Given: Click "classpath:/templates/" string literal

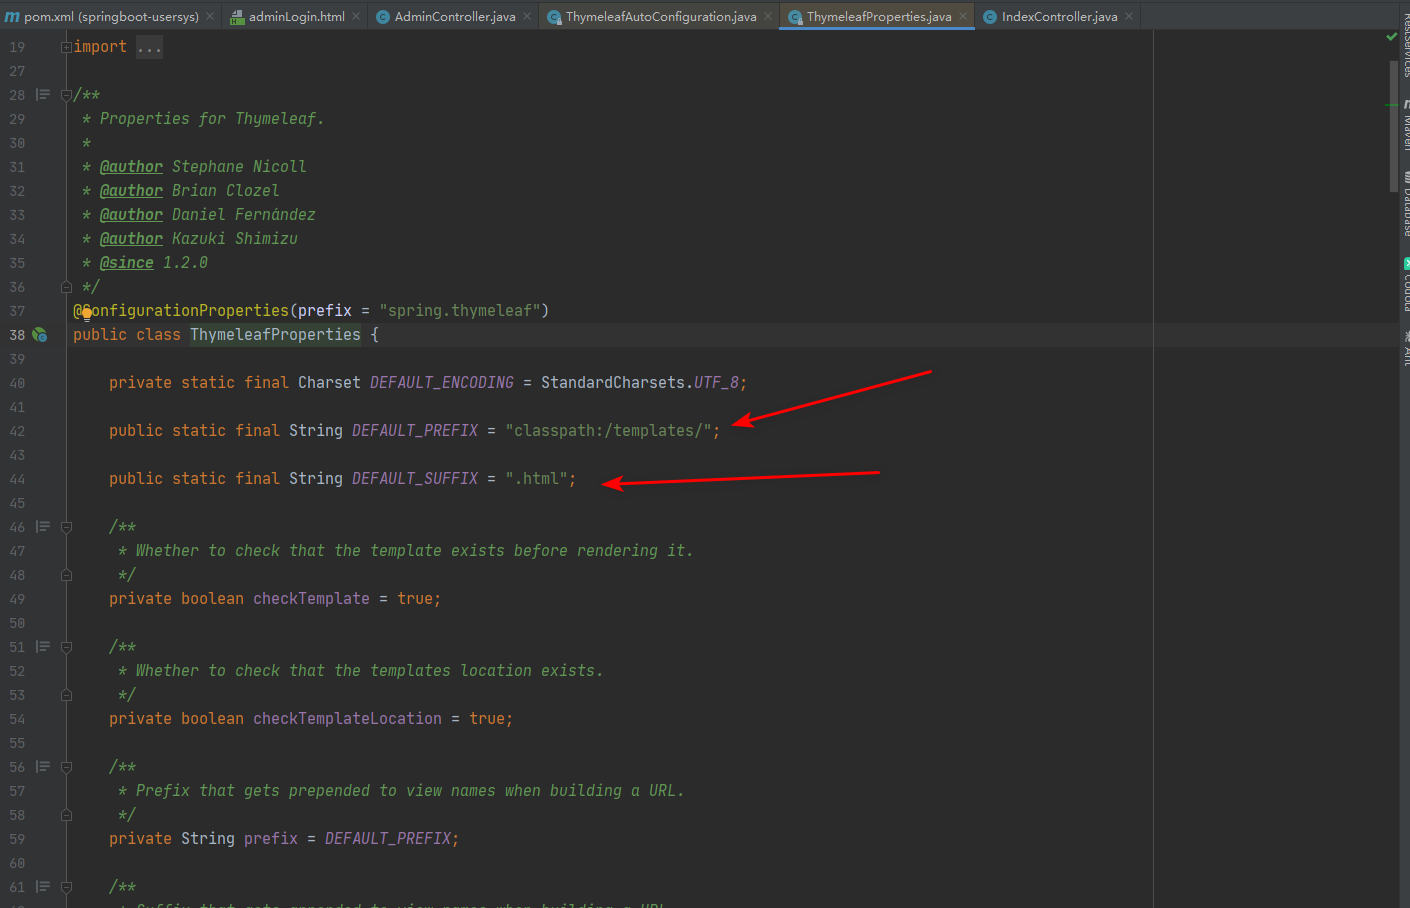Looking at the screenshot, I should coord(608,431).
